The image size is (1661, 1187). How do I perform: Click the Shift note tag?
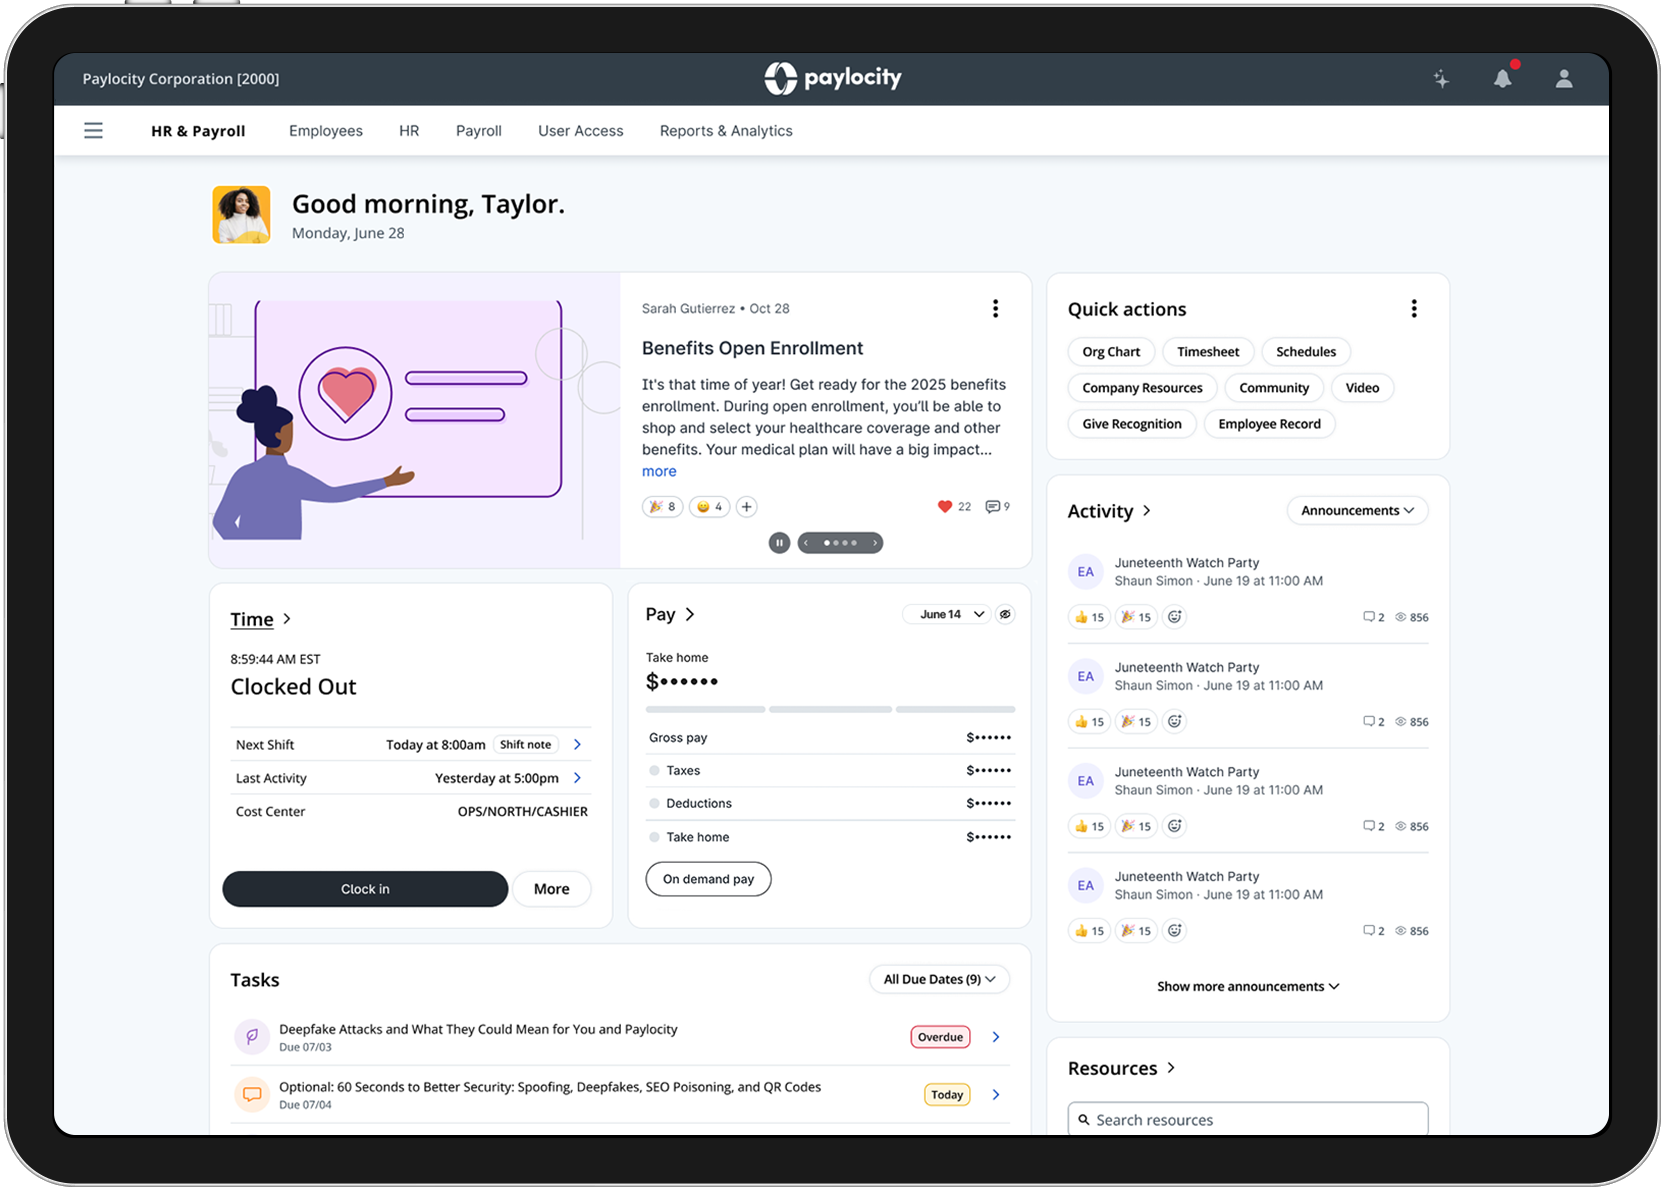[x=525, y=745]
